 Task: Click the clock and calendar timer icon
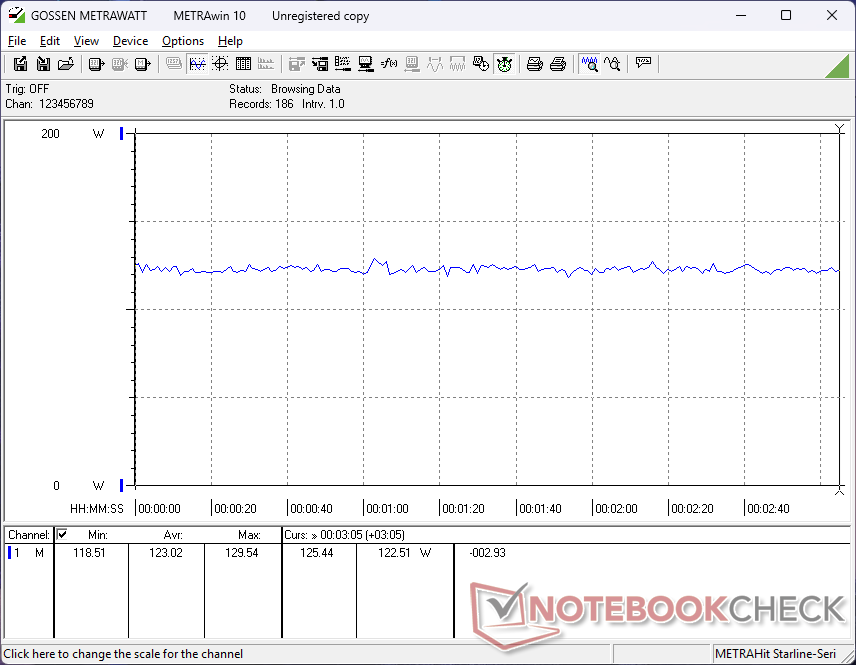(x=480, y=64)
